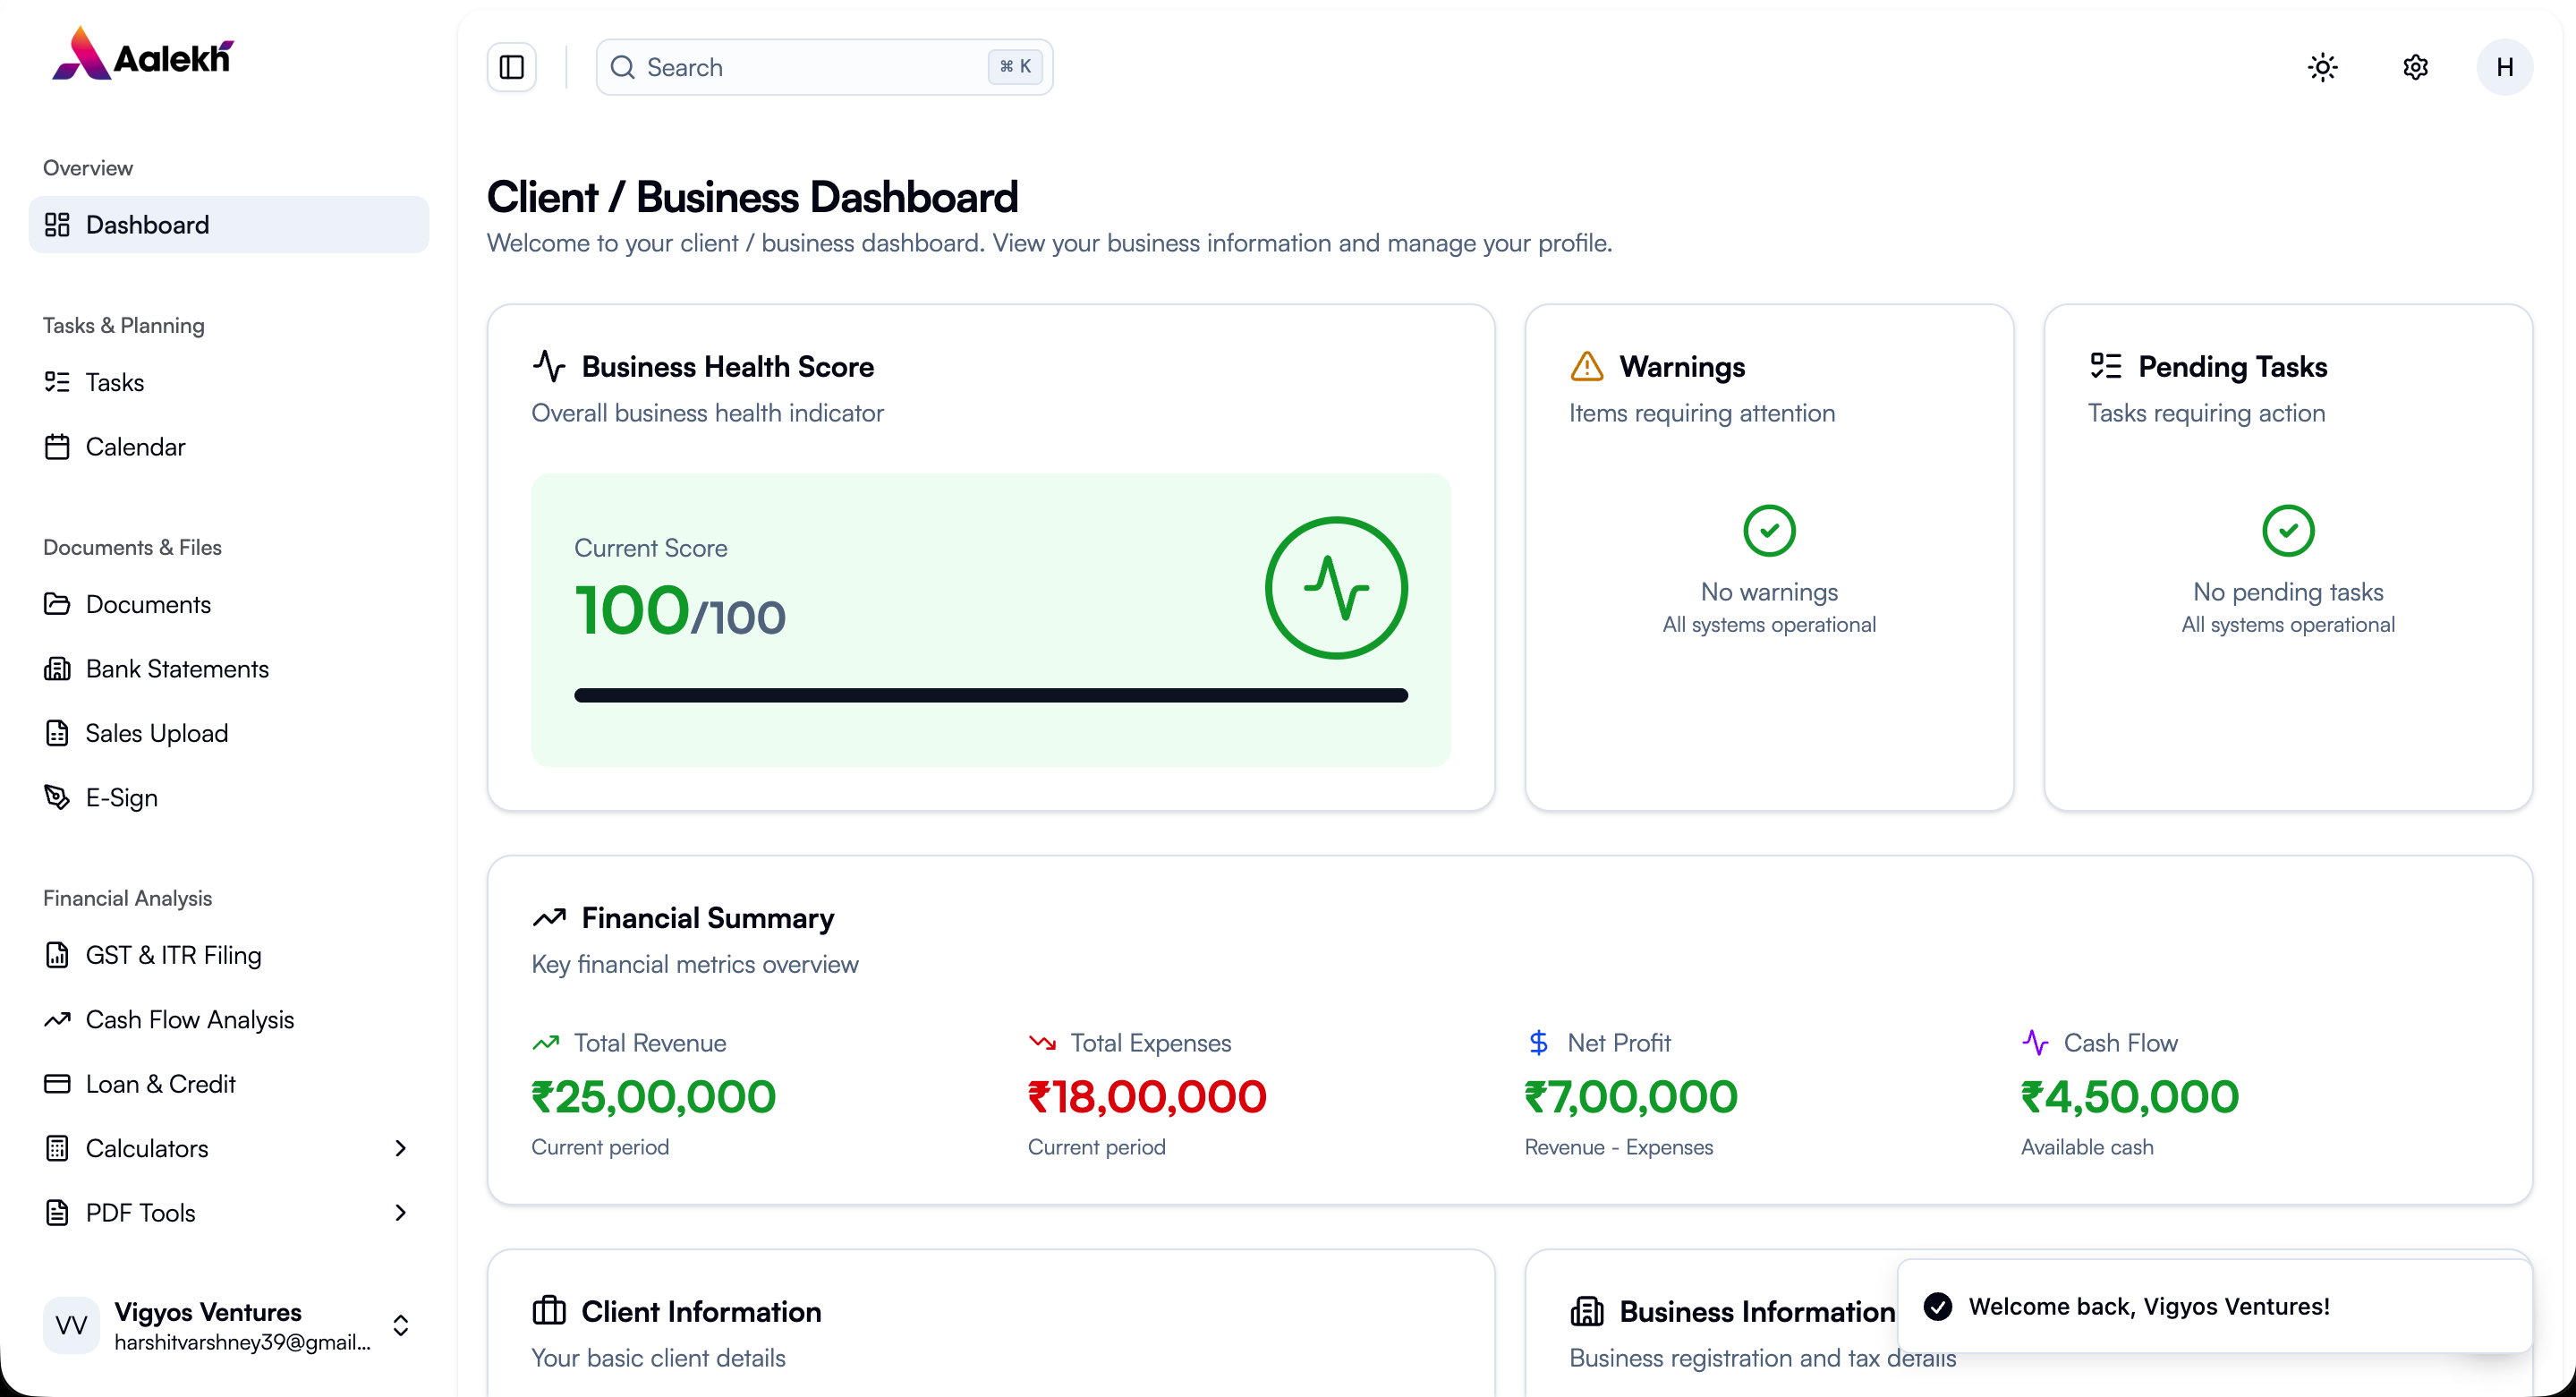Go to Loan & Credit

tap(160, 1083)
